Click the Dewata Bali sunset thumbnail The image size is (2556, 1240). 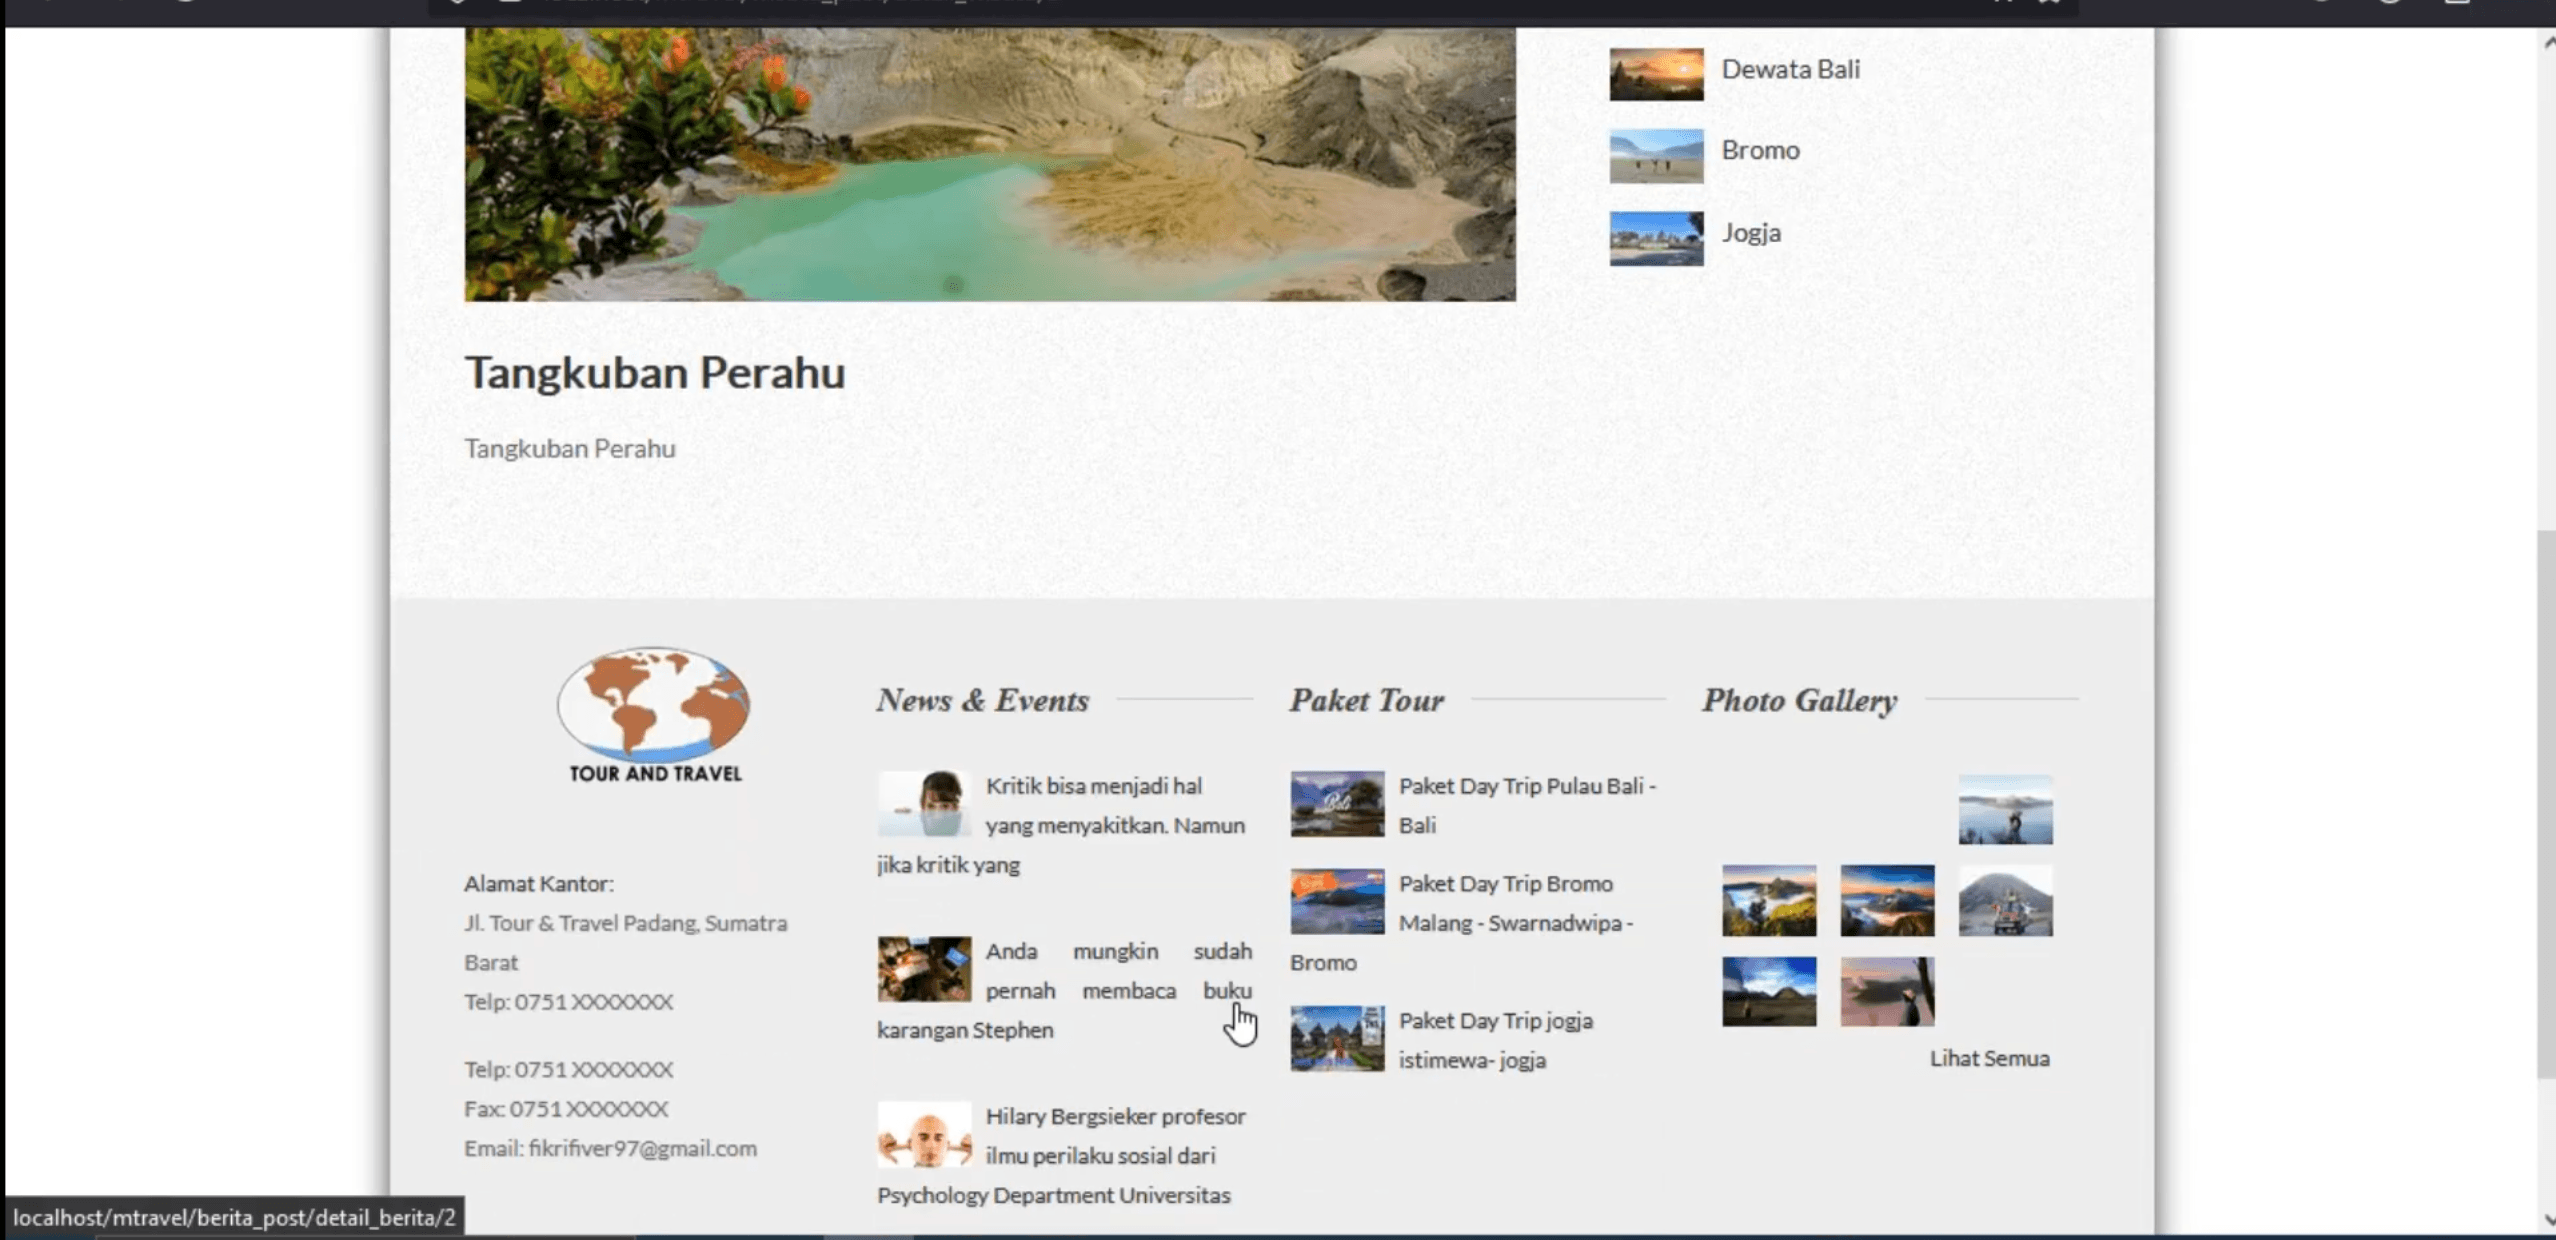click(x=1656, y=74)
